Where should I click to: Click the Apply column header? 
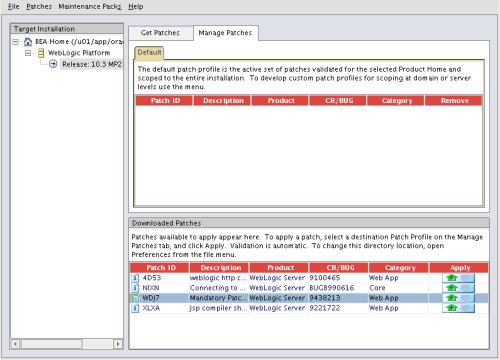click(x=459, y=268)
